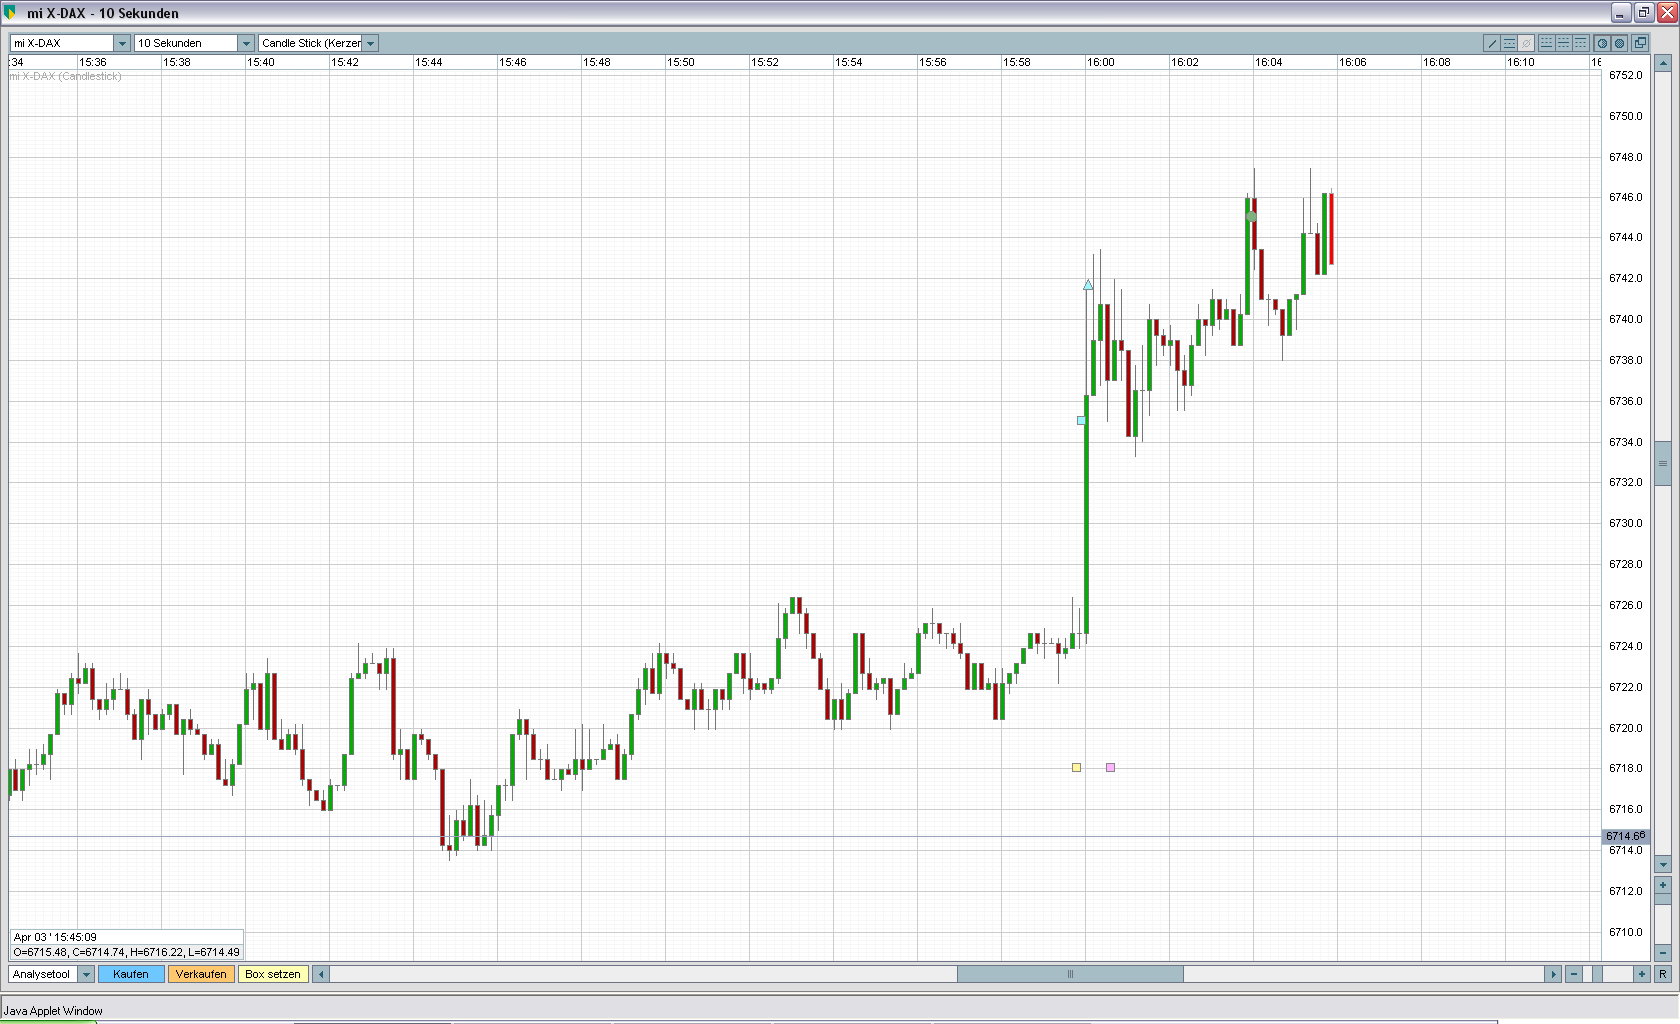Open the Analysetool dropdown
Image resolution: width=1680 pixels, height=1024 pixels.
[x=86, y=974]
